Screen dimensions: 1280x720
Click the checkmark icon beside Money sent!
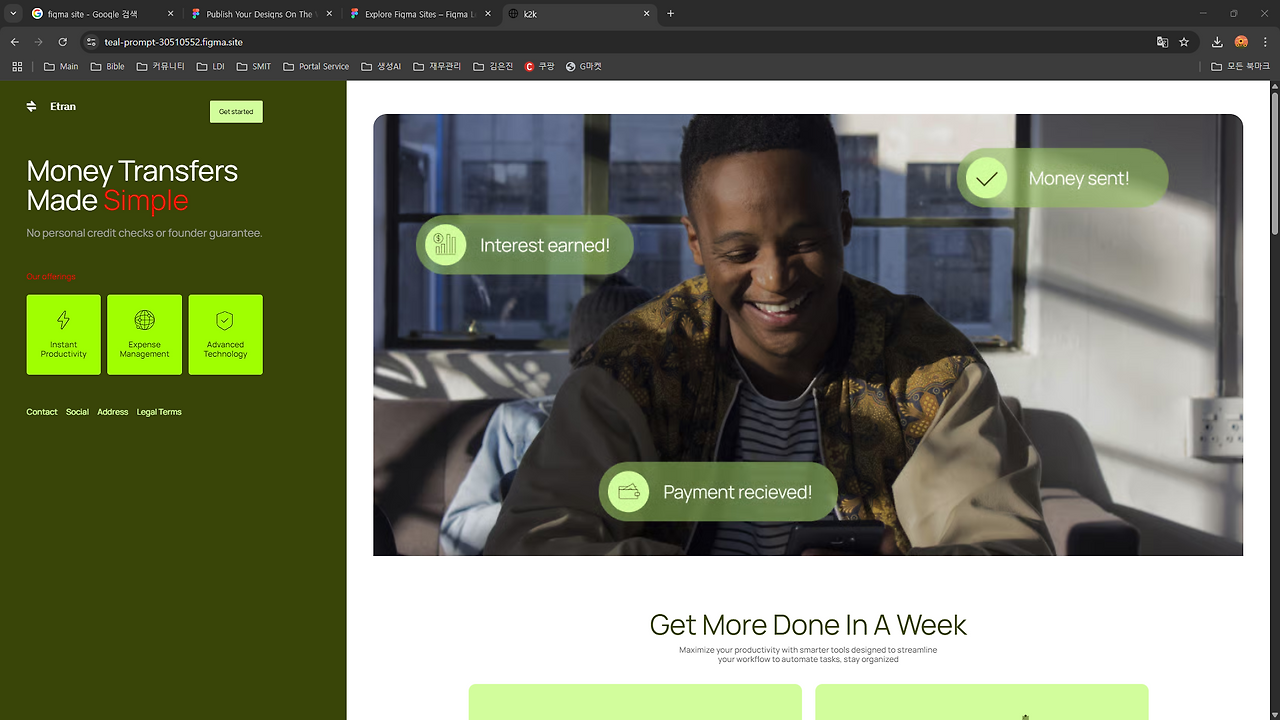pos(987,178)
